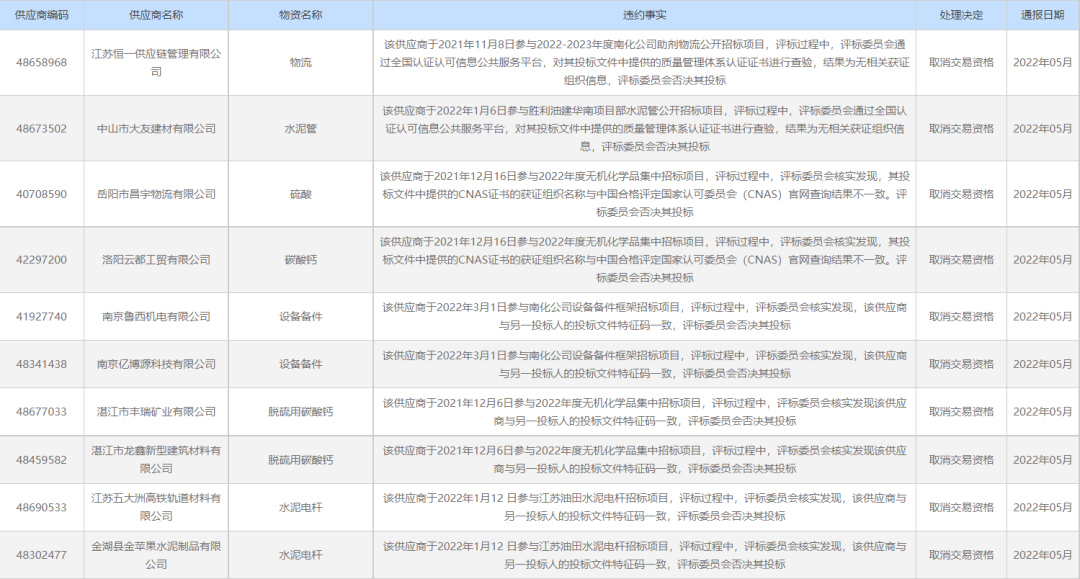Select supplier 中山市大友建材有限公司
The image size is (1080, 579).
point(157,129)
